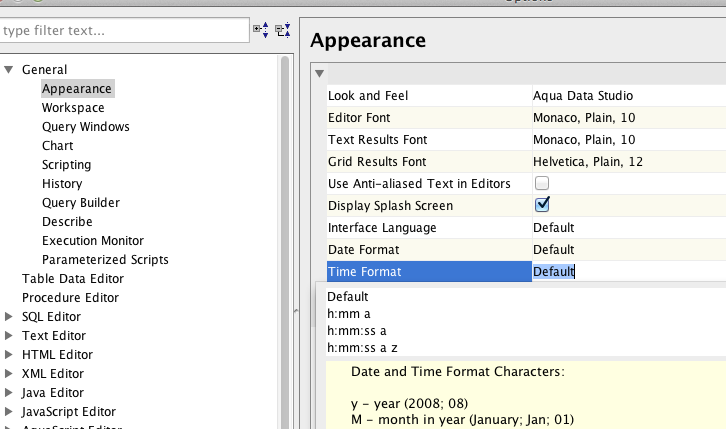This screenshot has height=429, width=726.
Task: Enable Use Anti-aliased Text in Editors
Action: click(x=542, y=183)
